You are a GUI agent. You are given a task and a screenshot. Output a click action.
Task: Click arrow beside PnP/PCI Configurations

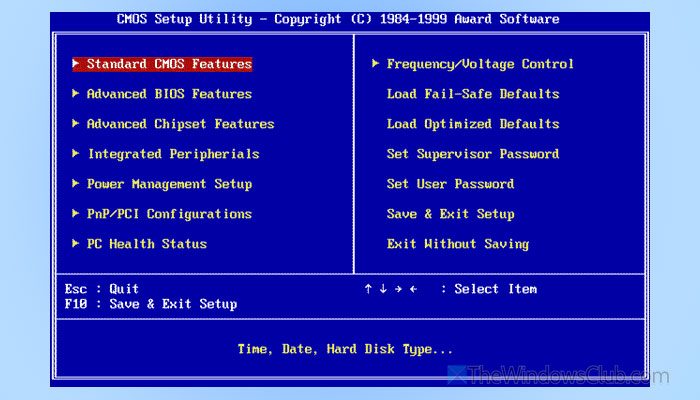(x=76, y=213)
